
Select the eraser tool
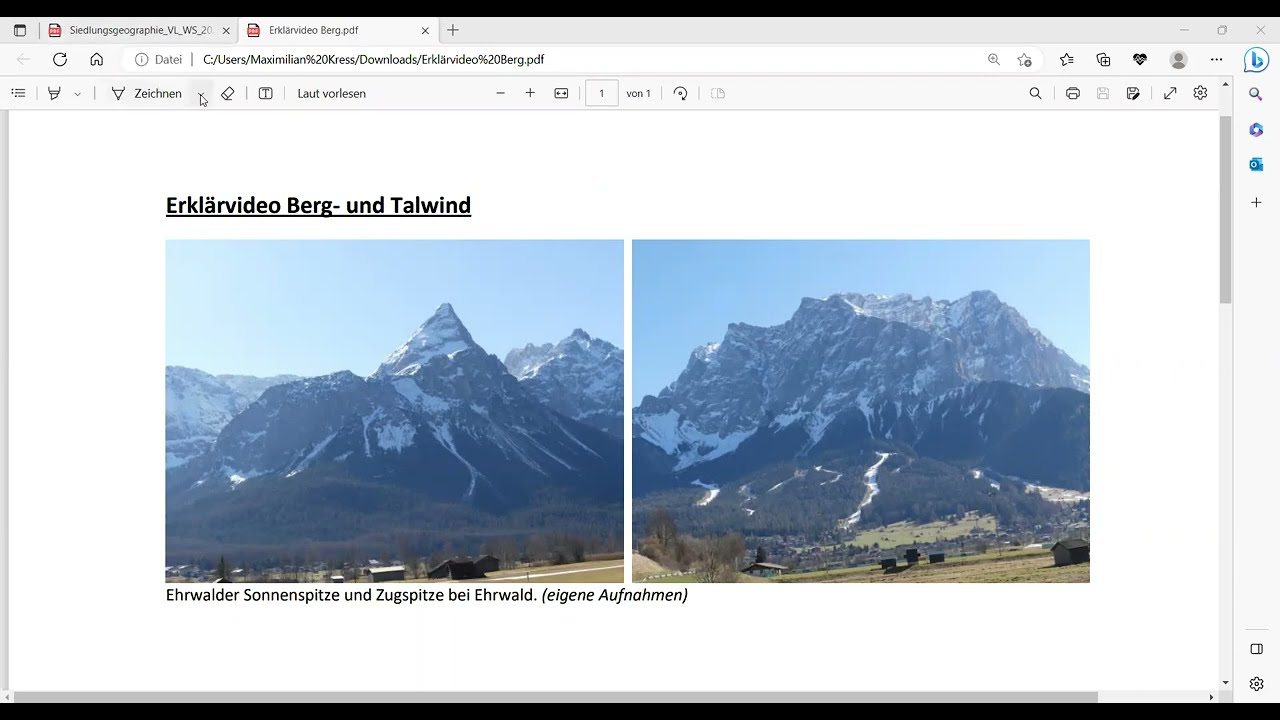(228, 93)
